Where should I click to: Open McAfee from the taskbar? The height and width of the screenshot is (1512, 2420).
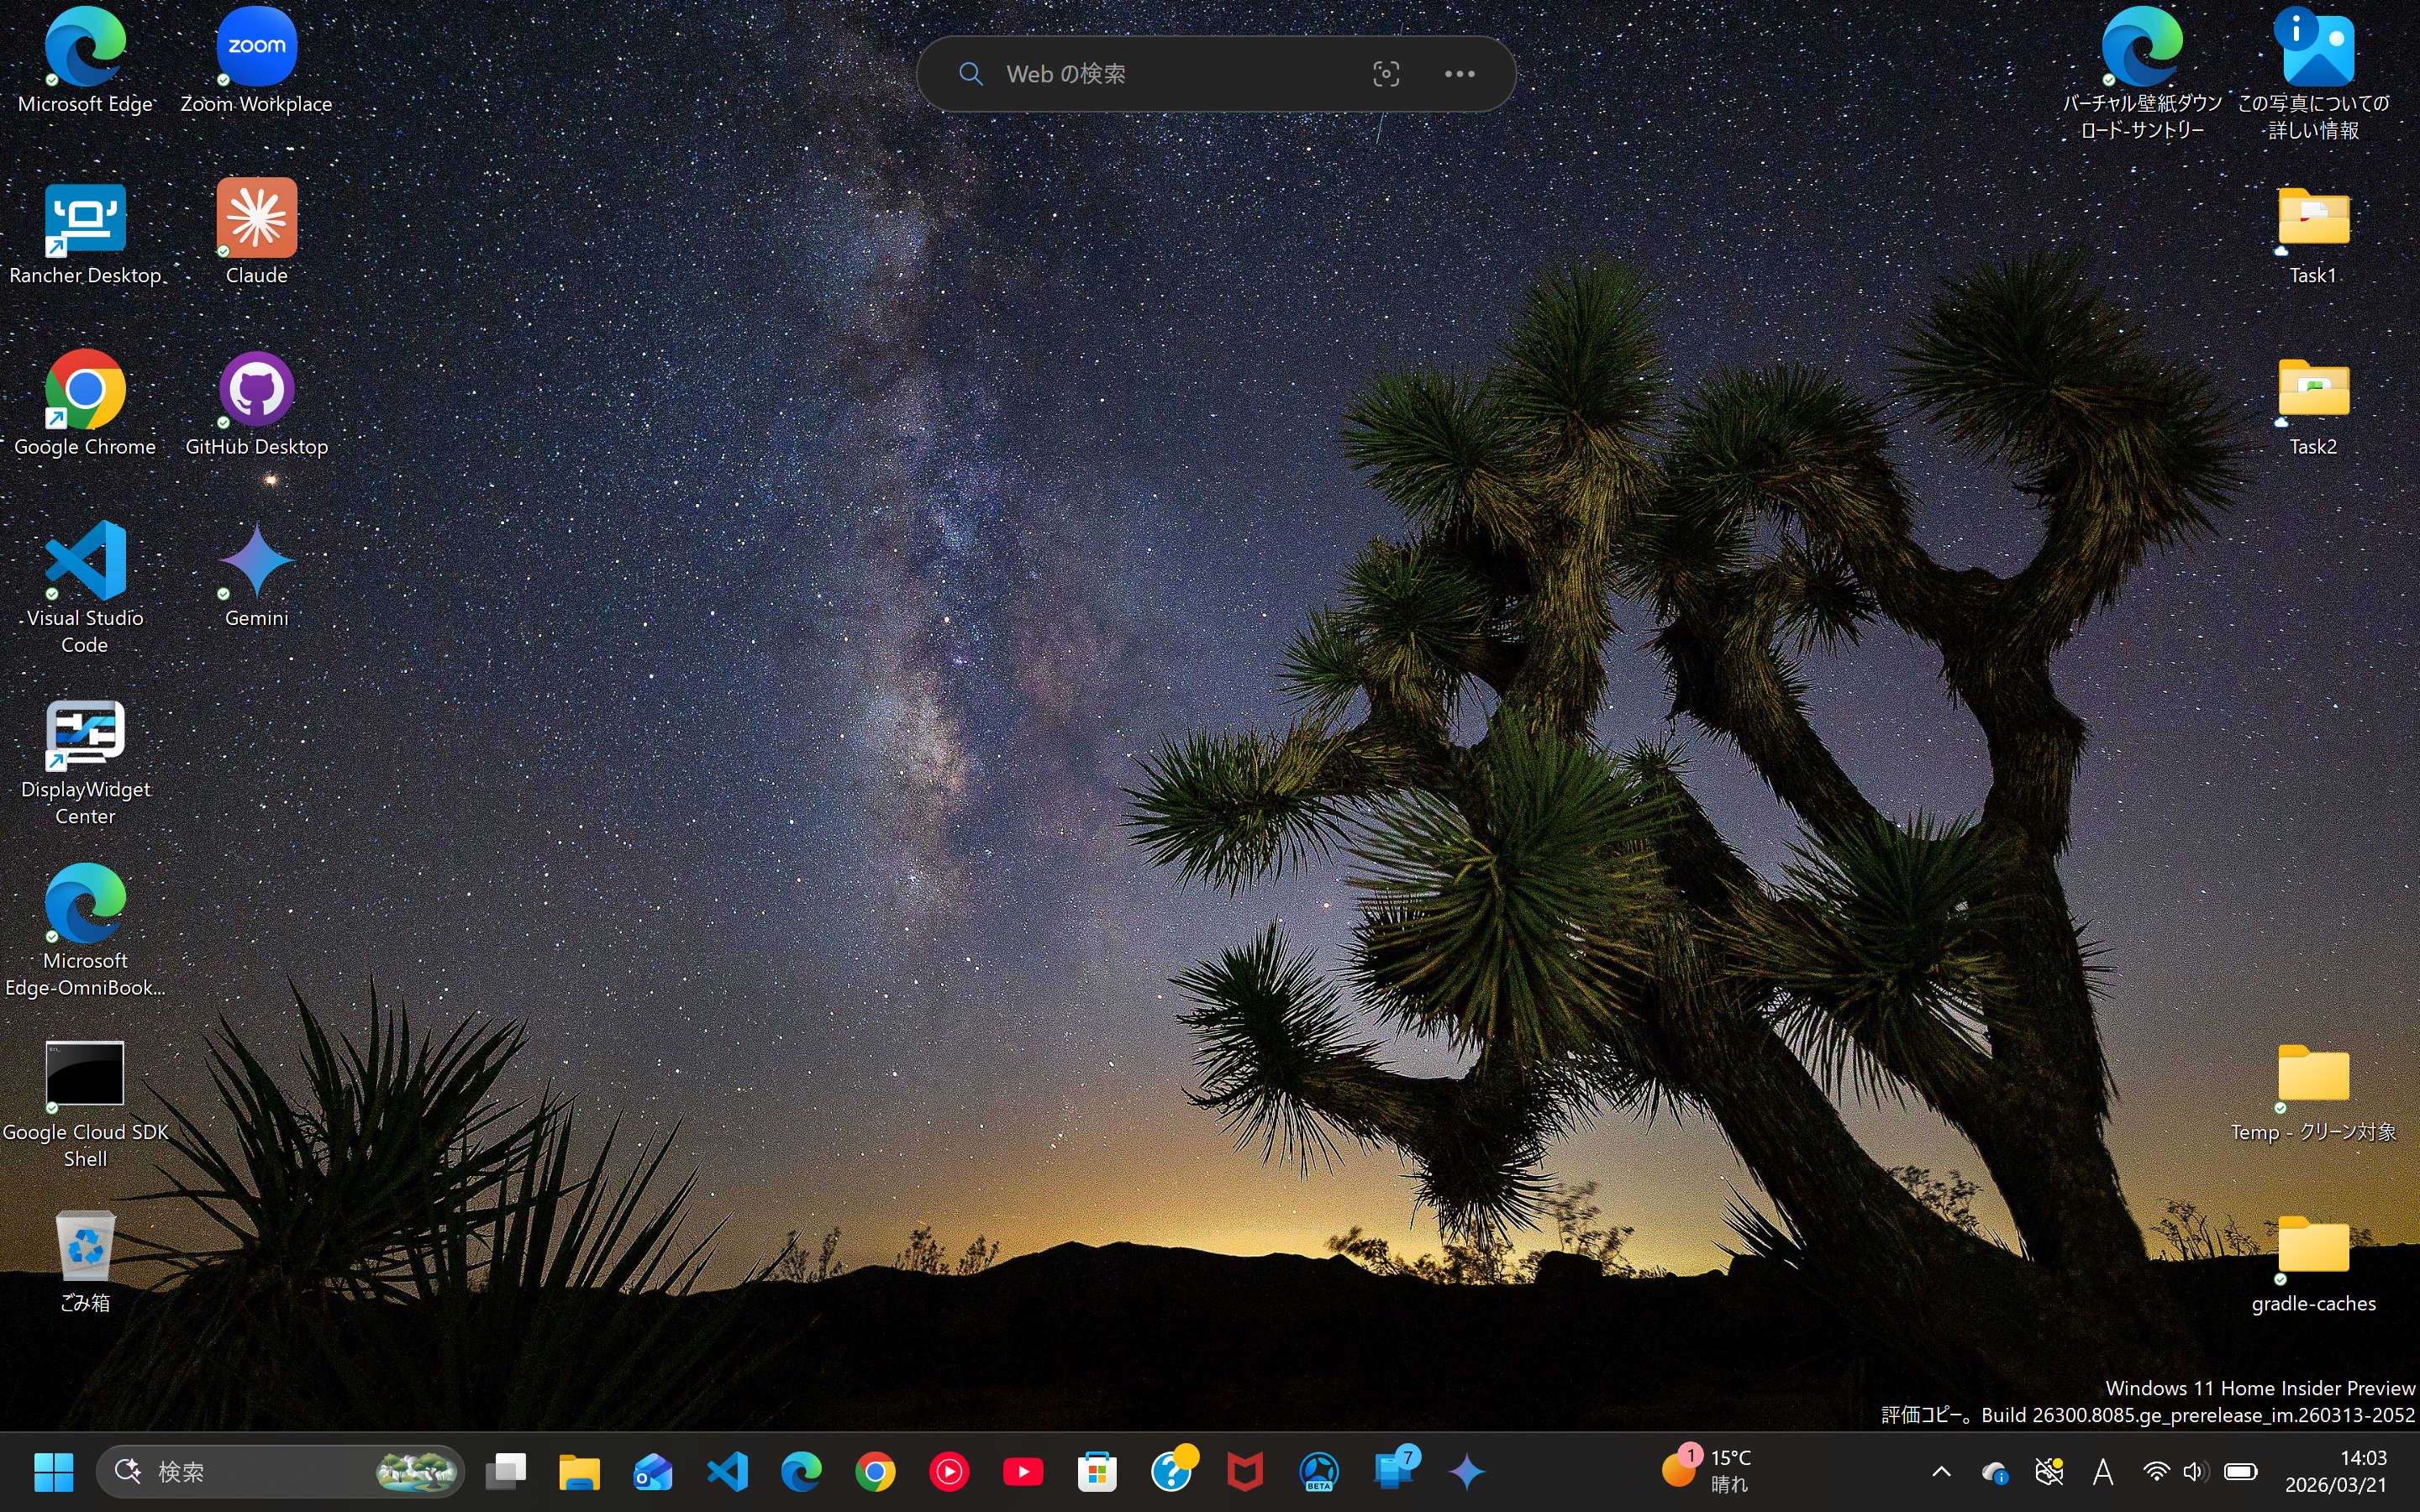pyautogui.click(x=1245, y=1471)
